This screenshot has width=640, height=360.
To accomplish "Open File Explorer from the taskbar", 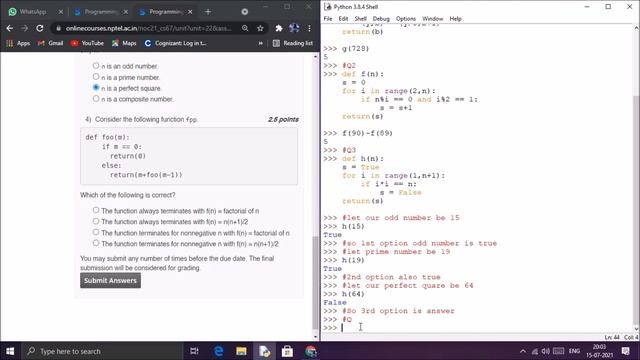I will (x=241, y=351).
